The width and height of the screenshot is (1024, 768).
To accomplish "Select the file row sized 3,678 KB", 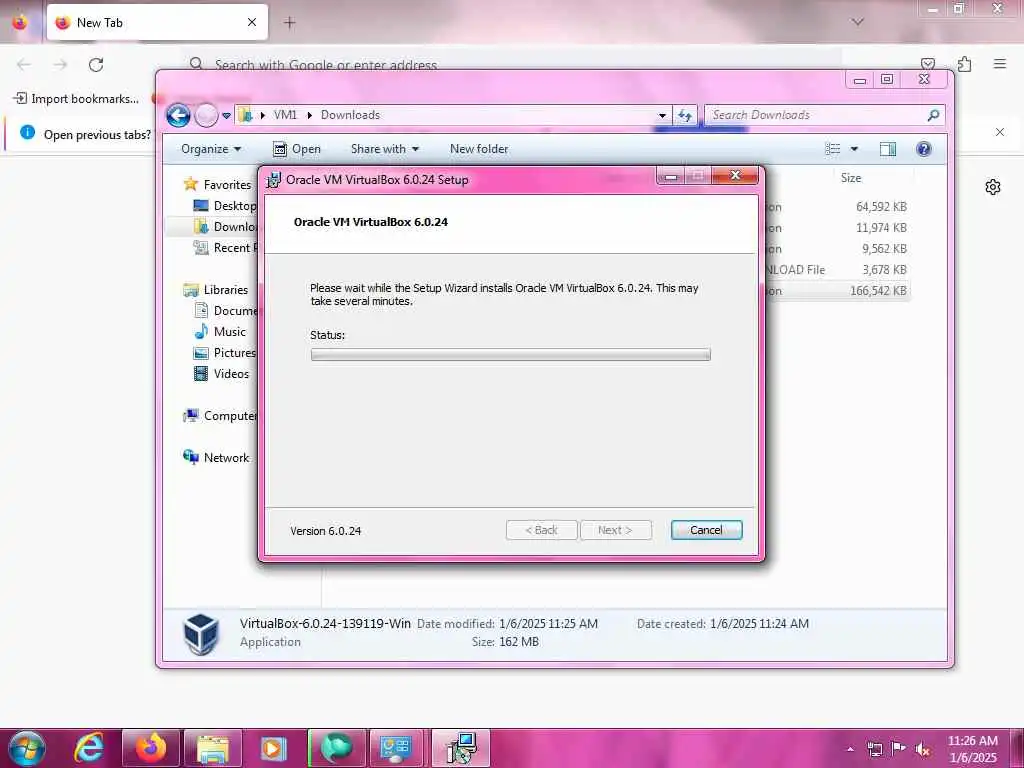I will (x=837, y=270).
